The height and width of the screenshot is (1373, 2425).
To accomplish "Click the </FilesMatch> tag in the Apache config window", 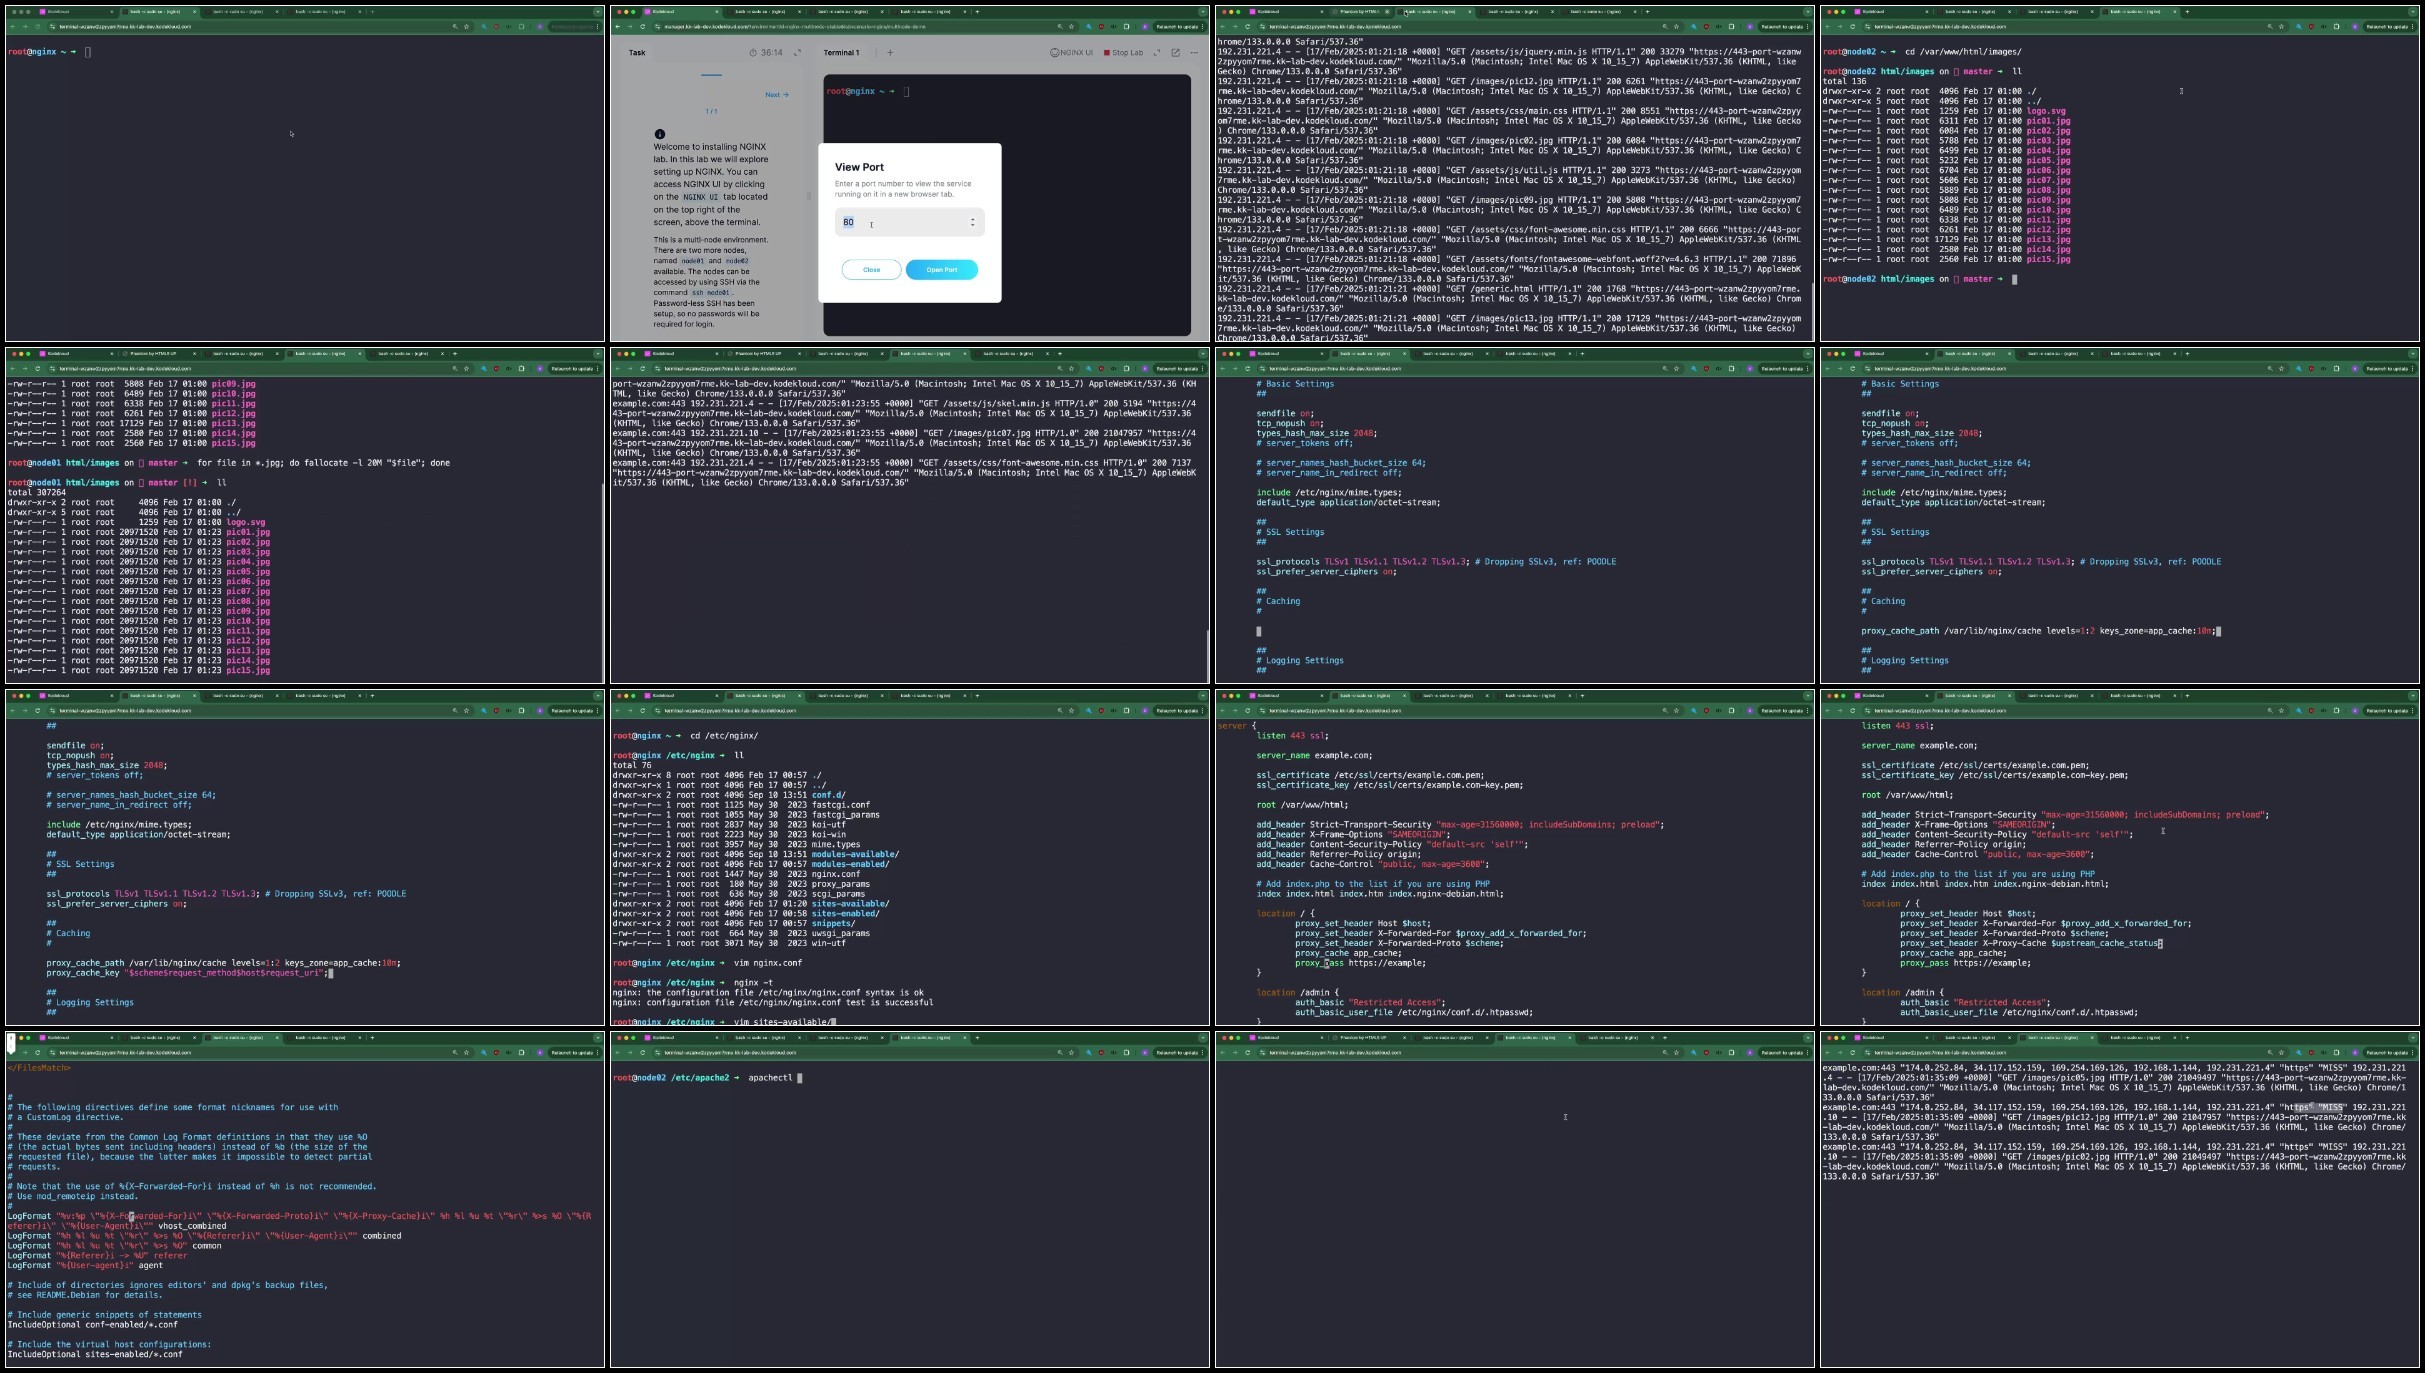I will (x=39, y=1068).
